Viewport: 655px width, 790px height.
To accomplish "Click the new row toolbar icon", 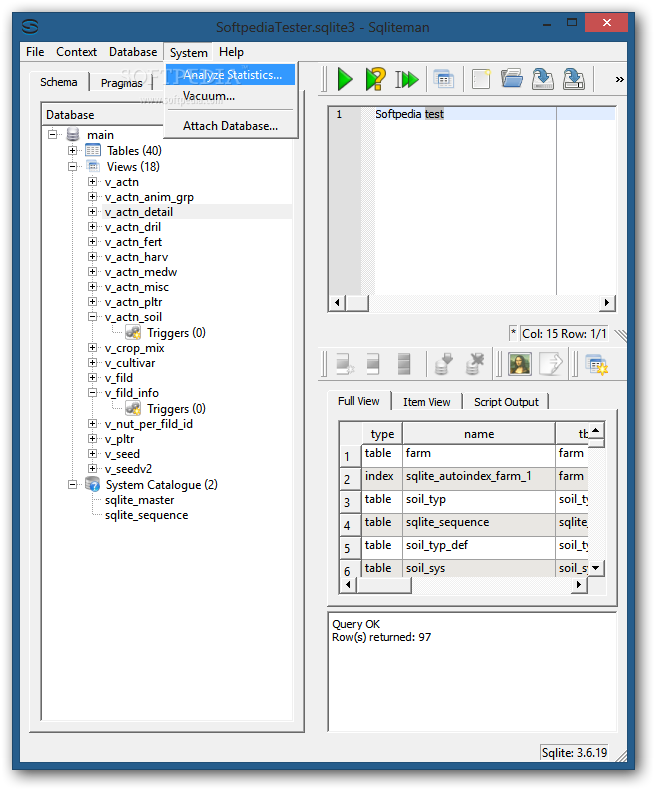I will pos(345,364).
